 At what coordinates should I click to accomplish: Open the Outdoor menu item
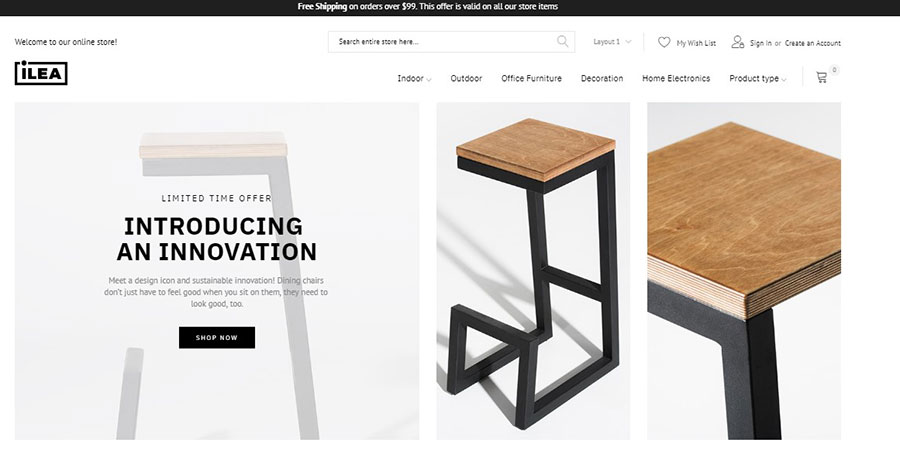[466, 79]
